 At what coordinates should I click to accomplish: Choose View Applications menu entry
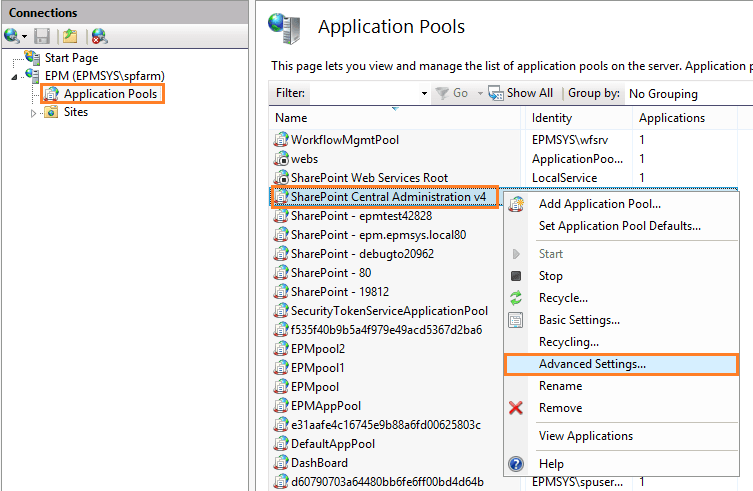[x=586, y=436]
